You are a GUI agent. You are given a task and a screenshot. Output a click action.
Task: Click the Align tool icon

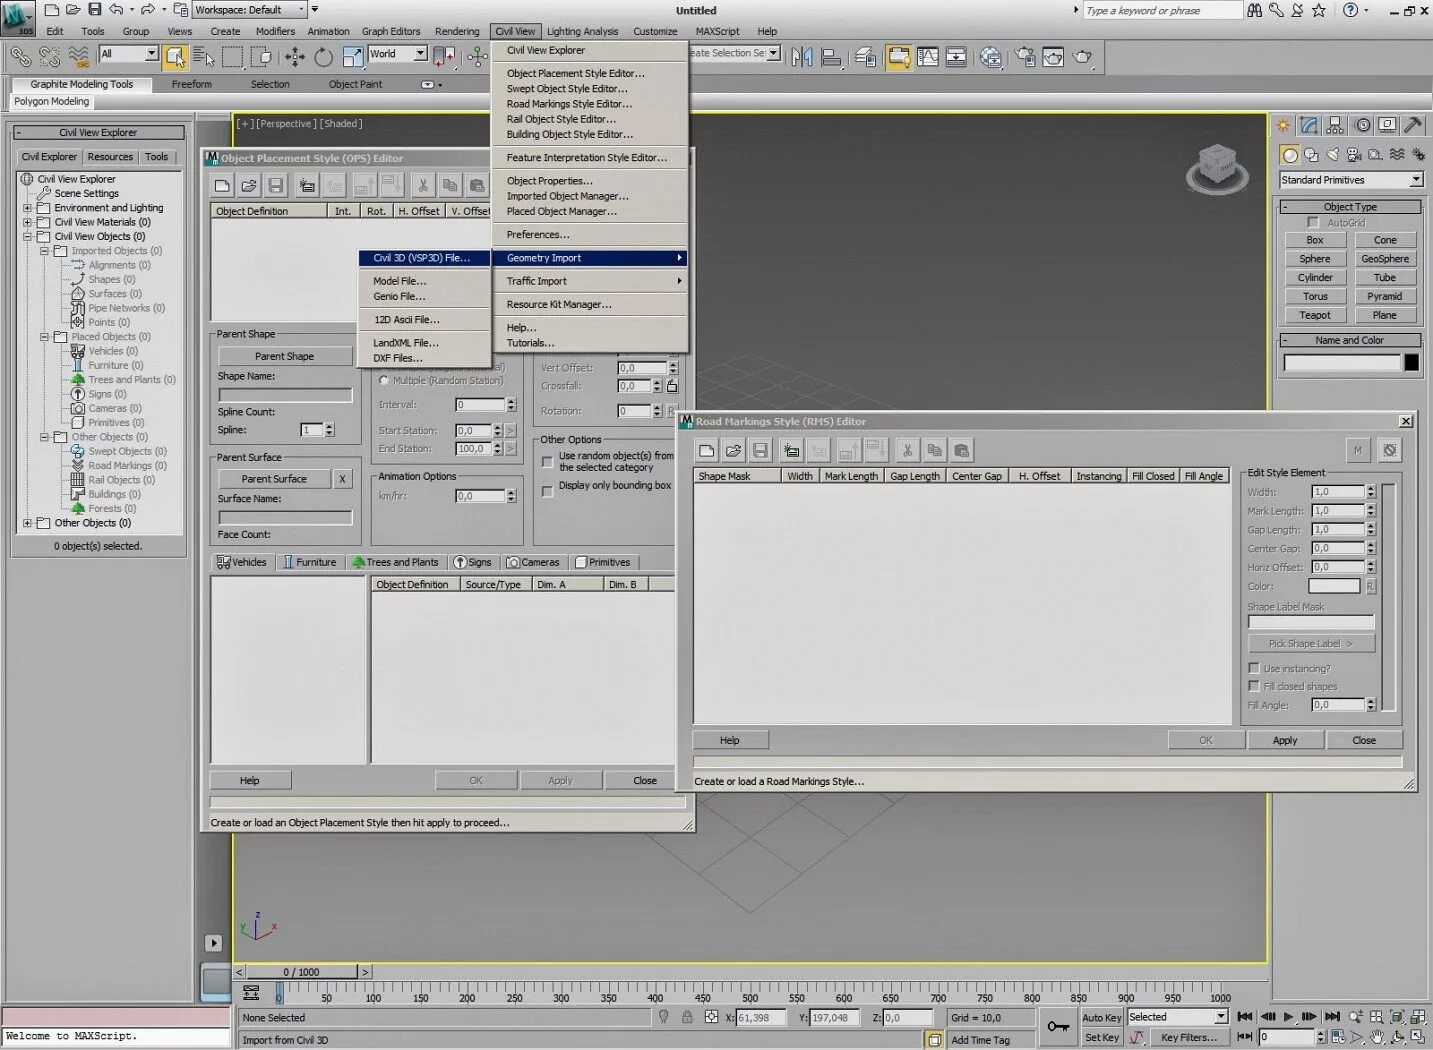pyautogui.click(x=831, y=57)
